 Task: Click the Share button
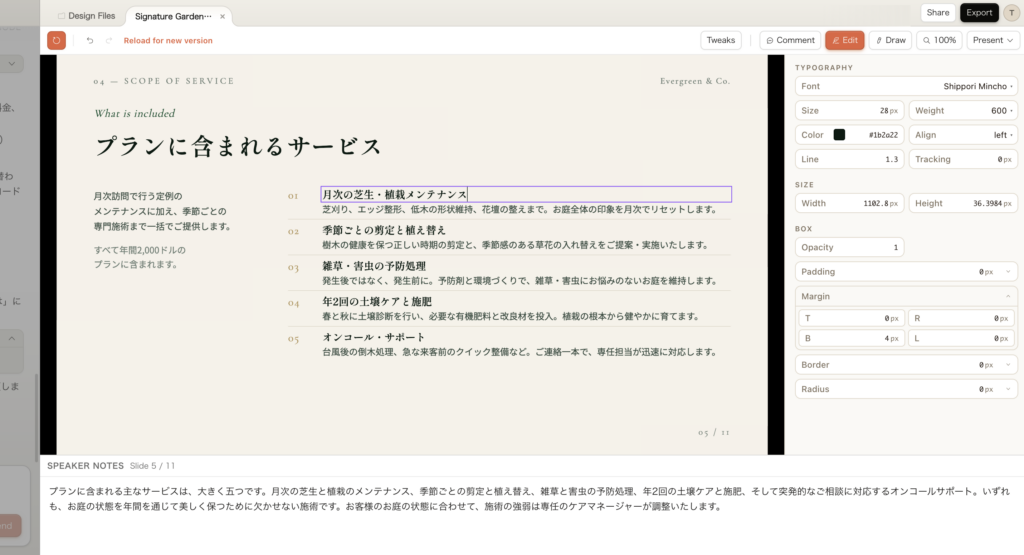[938, 13]
